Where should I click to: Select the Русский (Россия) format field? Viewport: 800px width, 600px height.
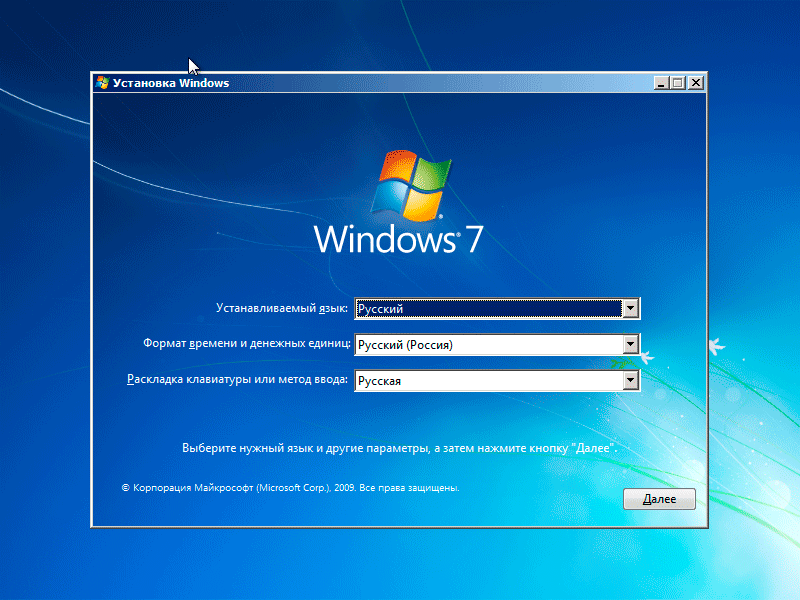point(487,345)
